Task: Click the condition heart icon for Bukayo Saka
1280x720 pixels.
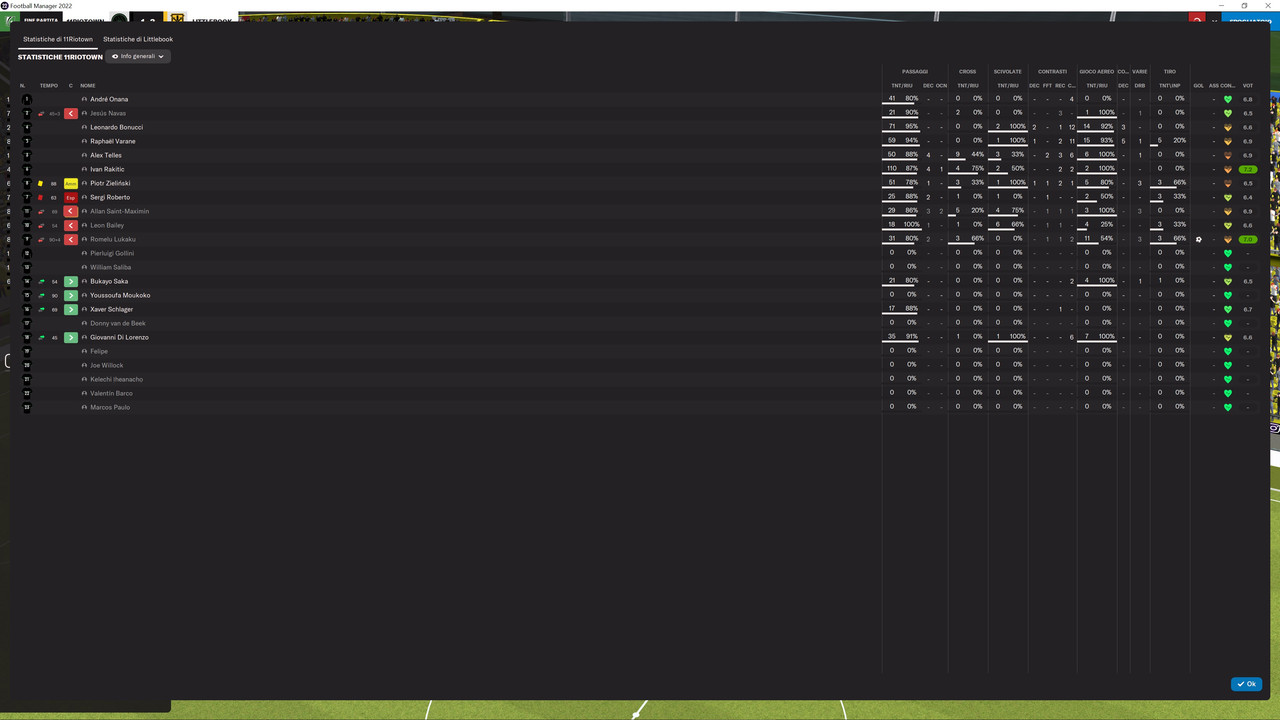Action: (1228, 282)
